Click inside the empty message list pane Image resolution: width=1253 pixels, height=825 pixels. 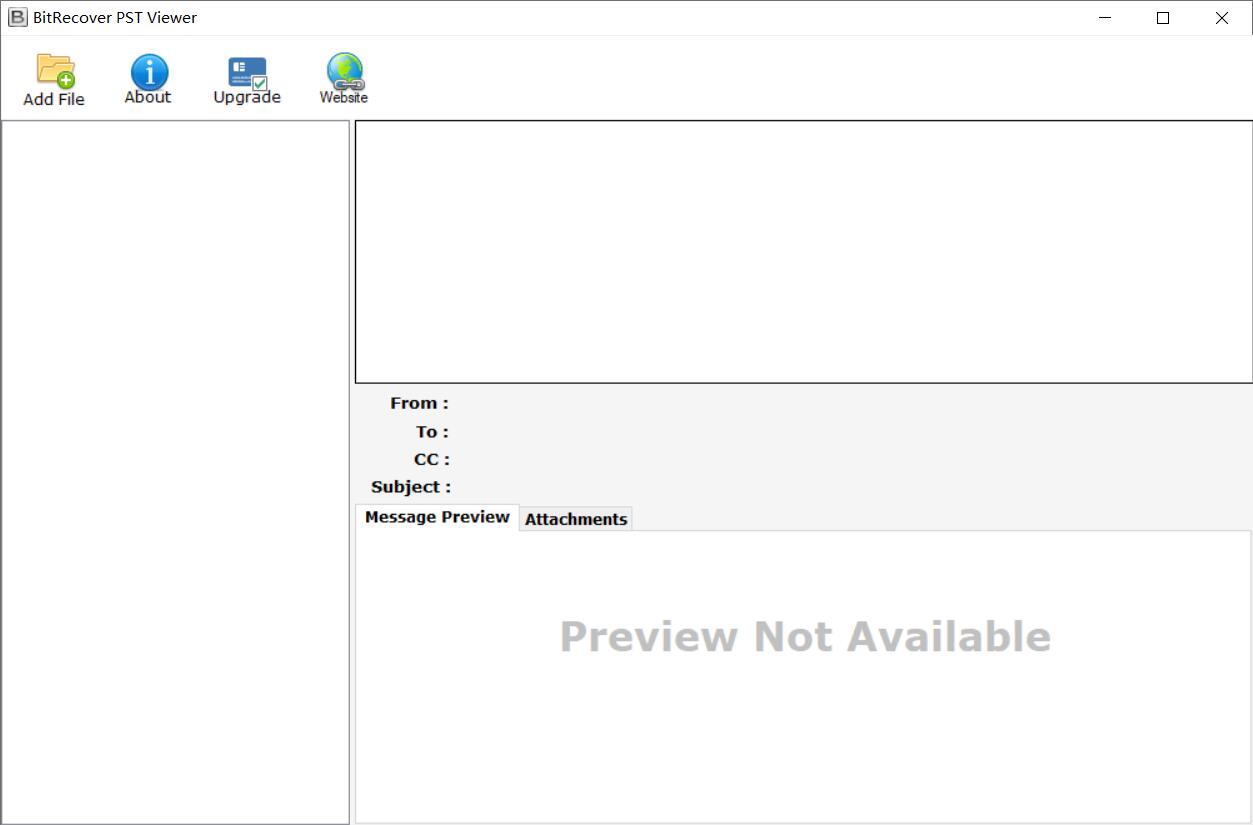804,252
